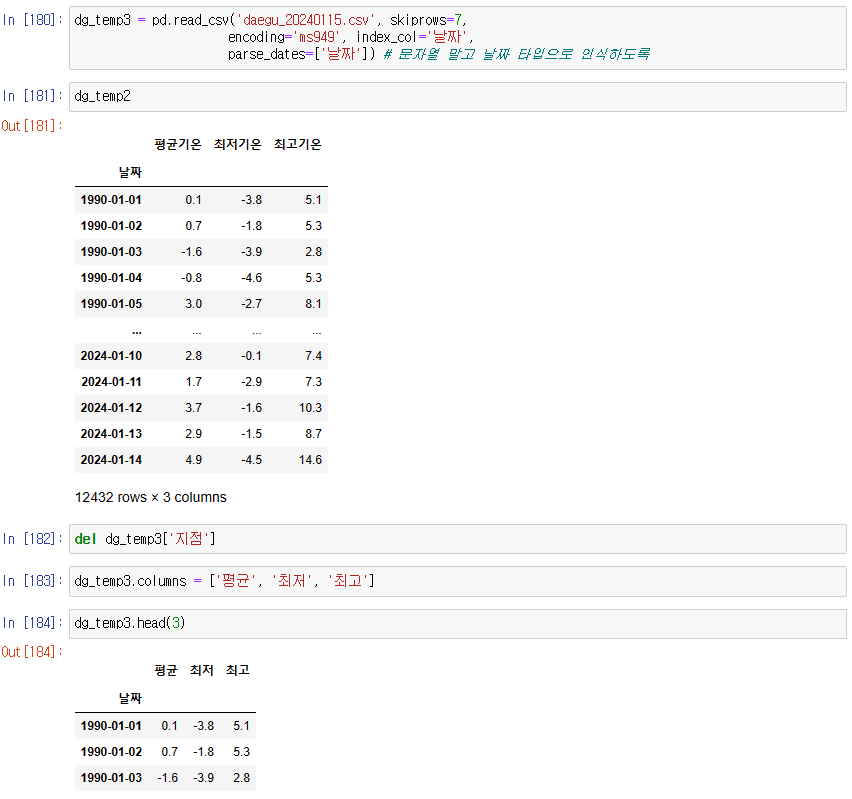Image resolution: width=852 pixels, height=799 pixels.
Task: Click the del dg_temp3 code cell
Action: point(458,539)
